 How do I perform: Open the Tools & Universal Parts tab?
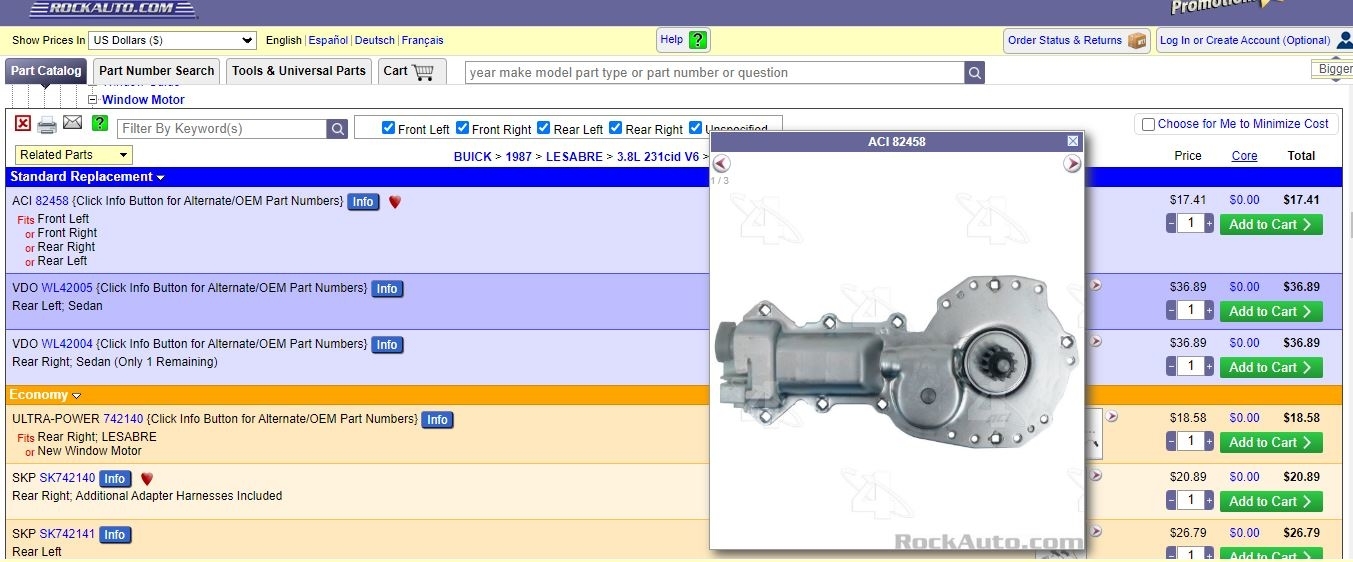(x=299, y=71)
